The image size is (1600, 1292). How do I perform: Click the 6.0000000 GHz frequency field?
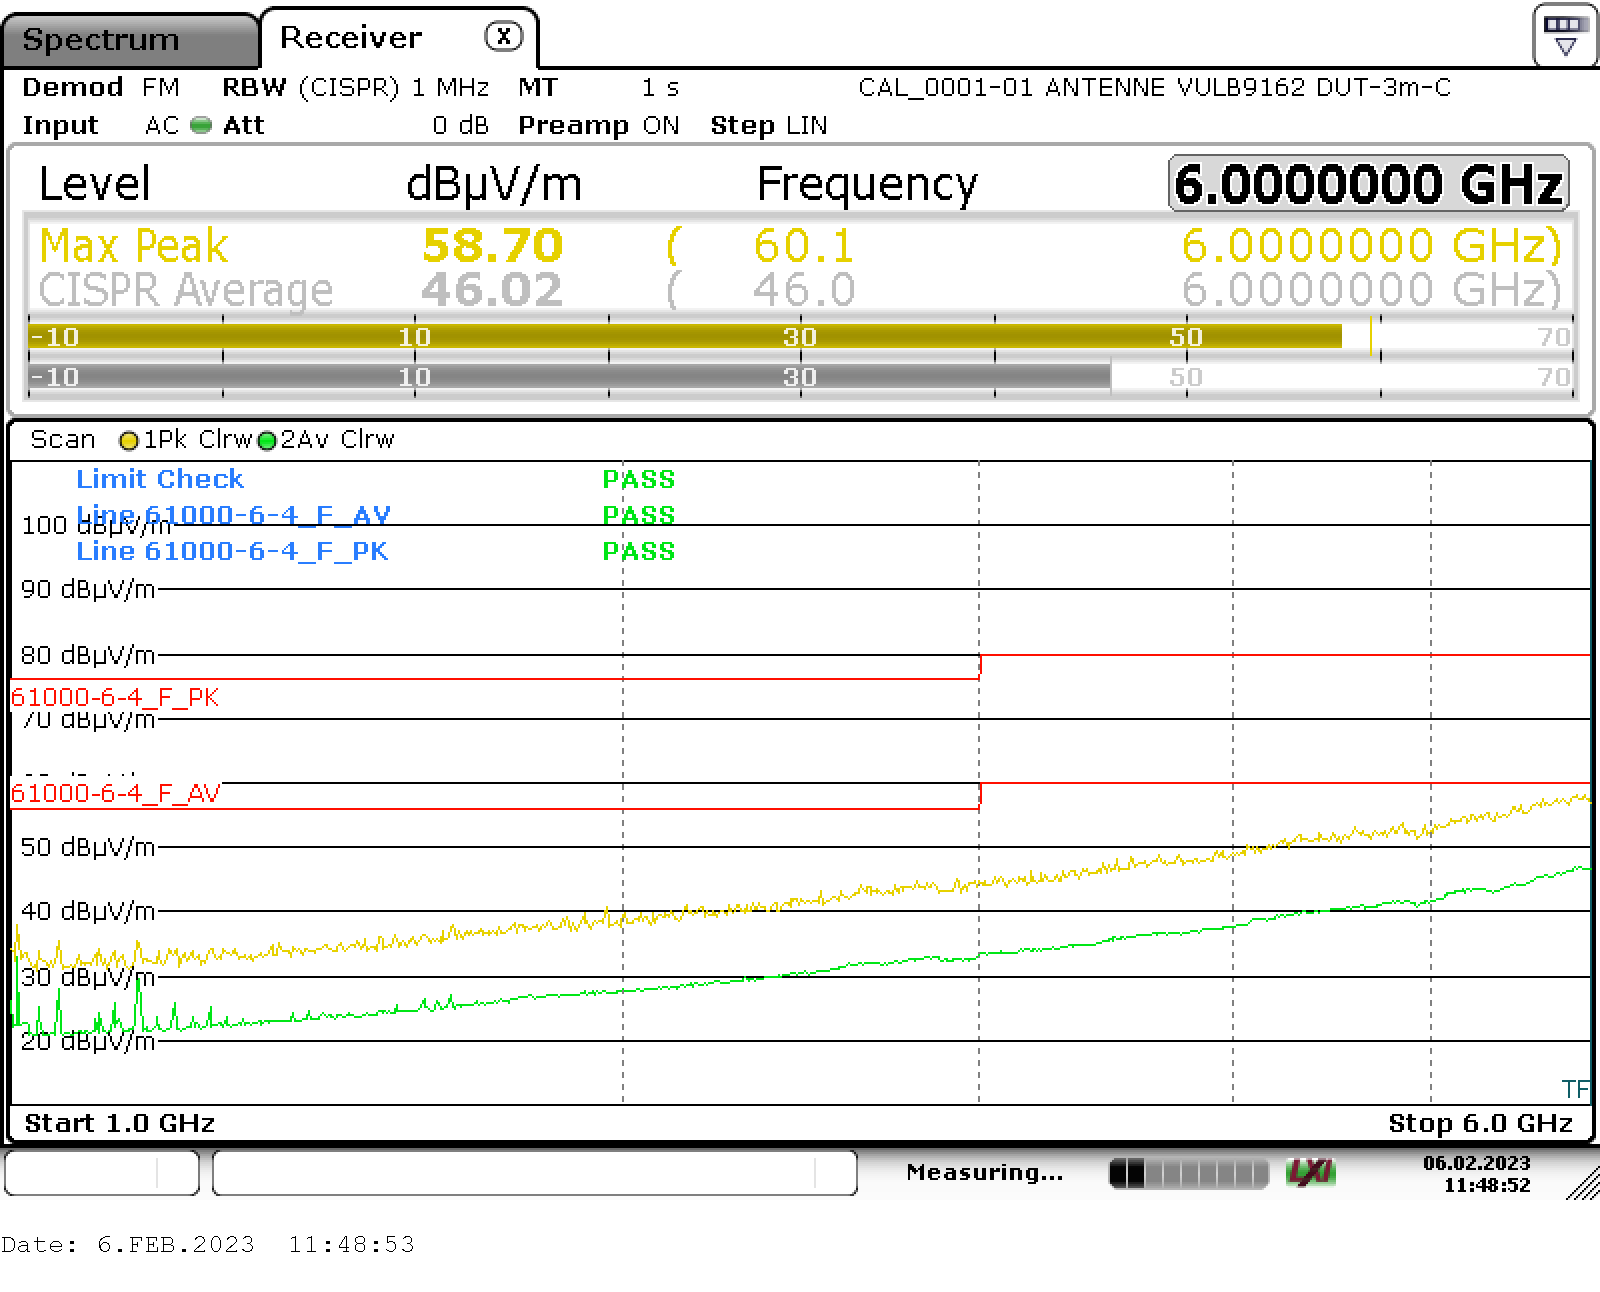point(1368,184)
